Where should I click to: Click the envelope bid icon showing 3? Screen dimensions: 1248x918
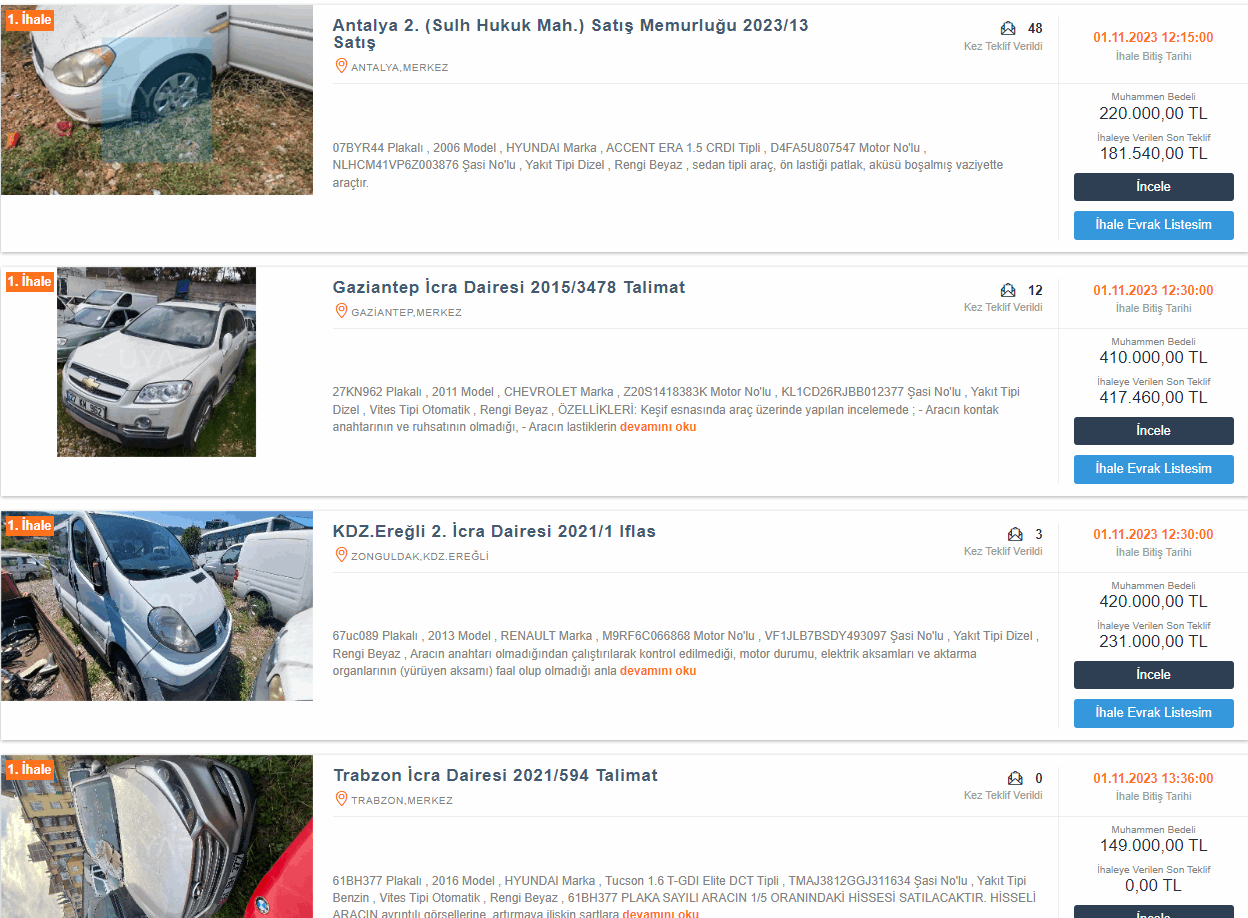1015,534
